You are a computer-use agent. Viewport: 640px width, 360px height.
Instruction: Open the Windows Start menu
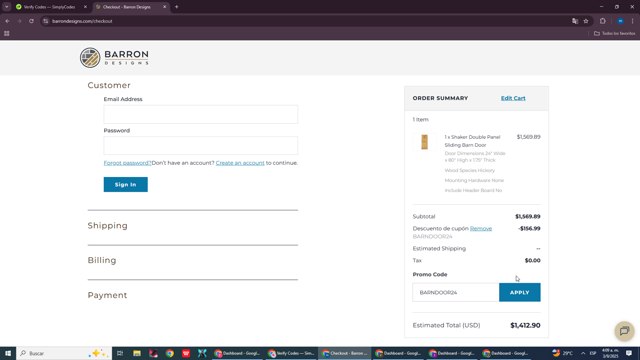pos(8,353)
